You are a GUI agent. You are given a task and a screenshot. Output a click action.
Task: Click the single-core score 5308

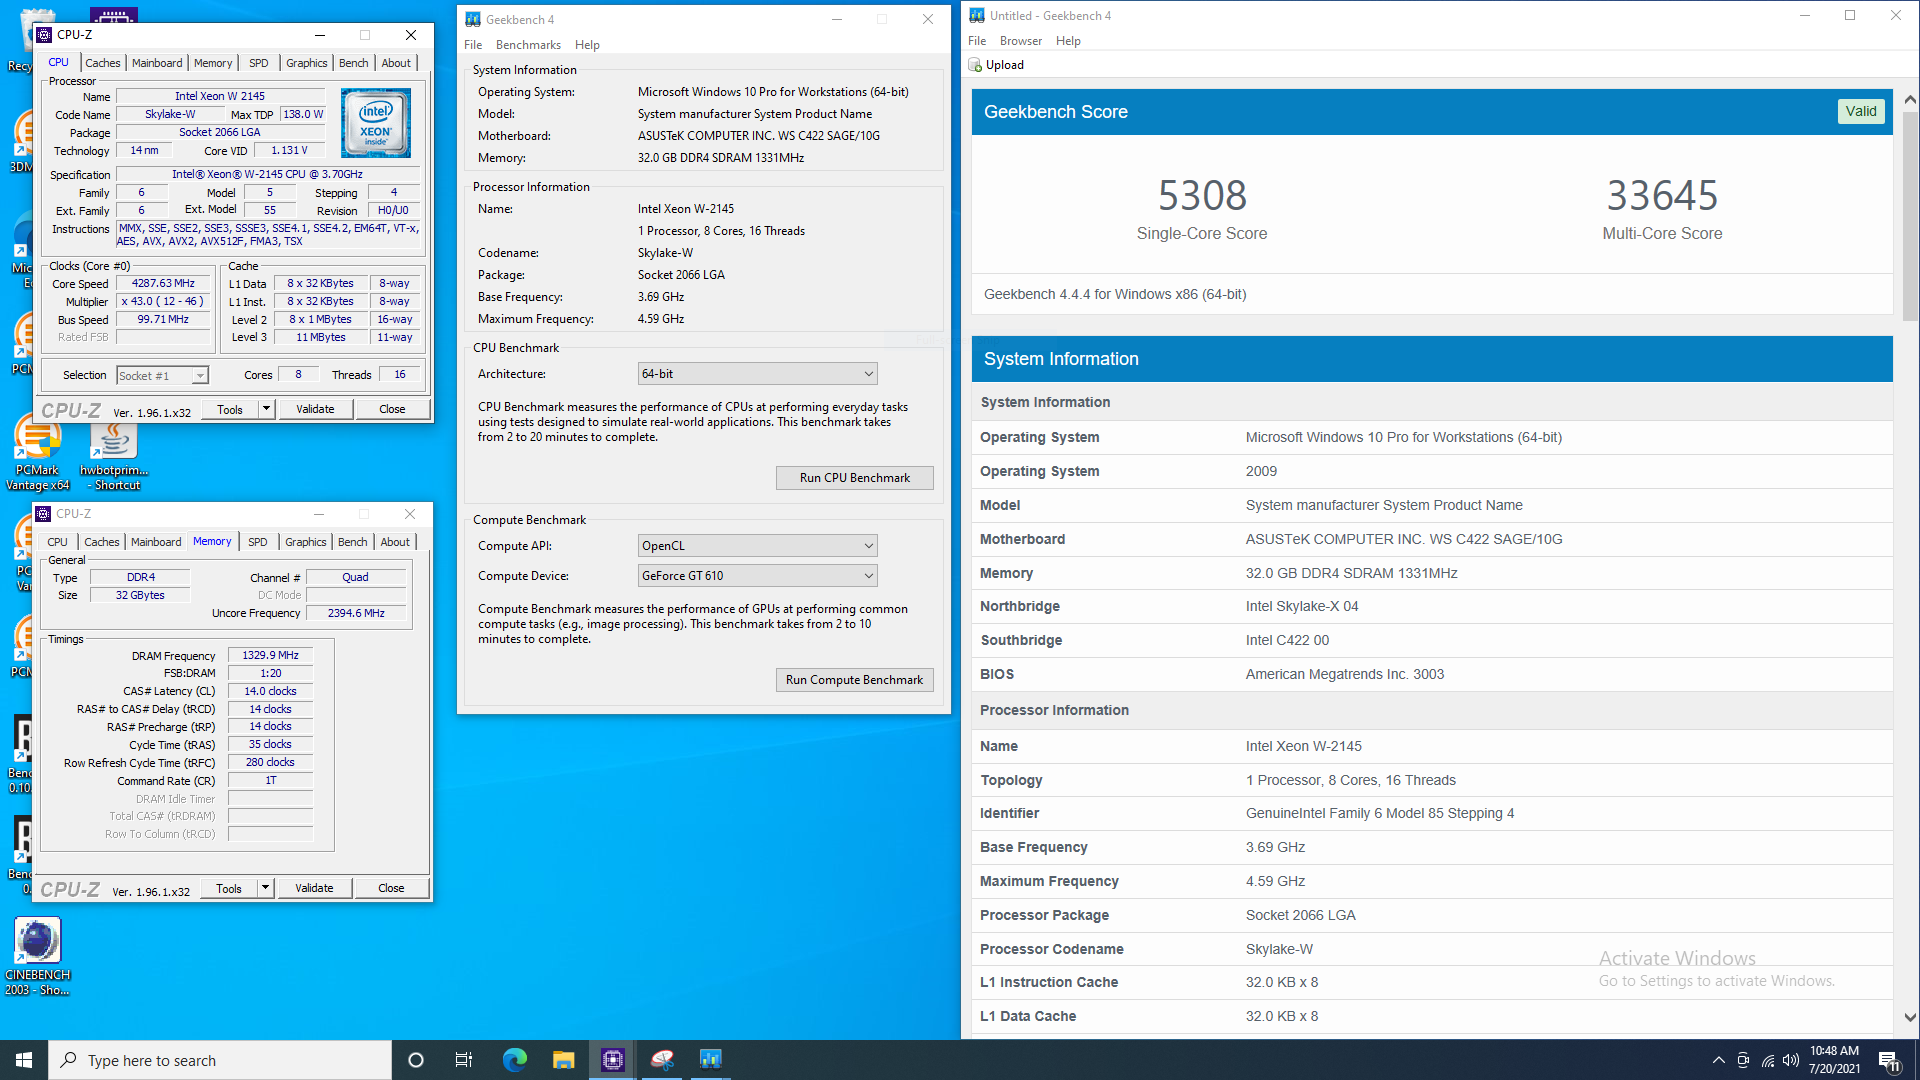pos(1202,196)
